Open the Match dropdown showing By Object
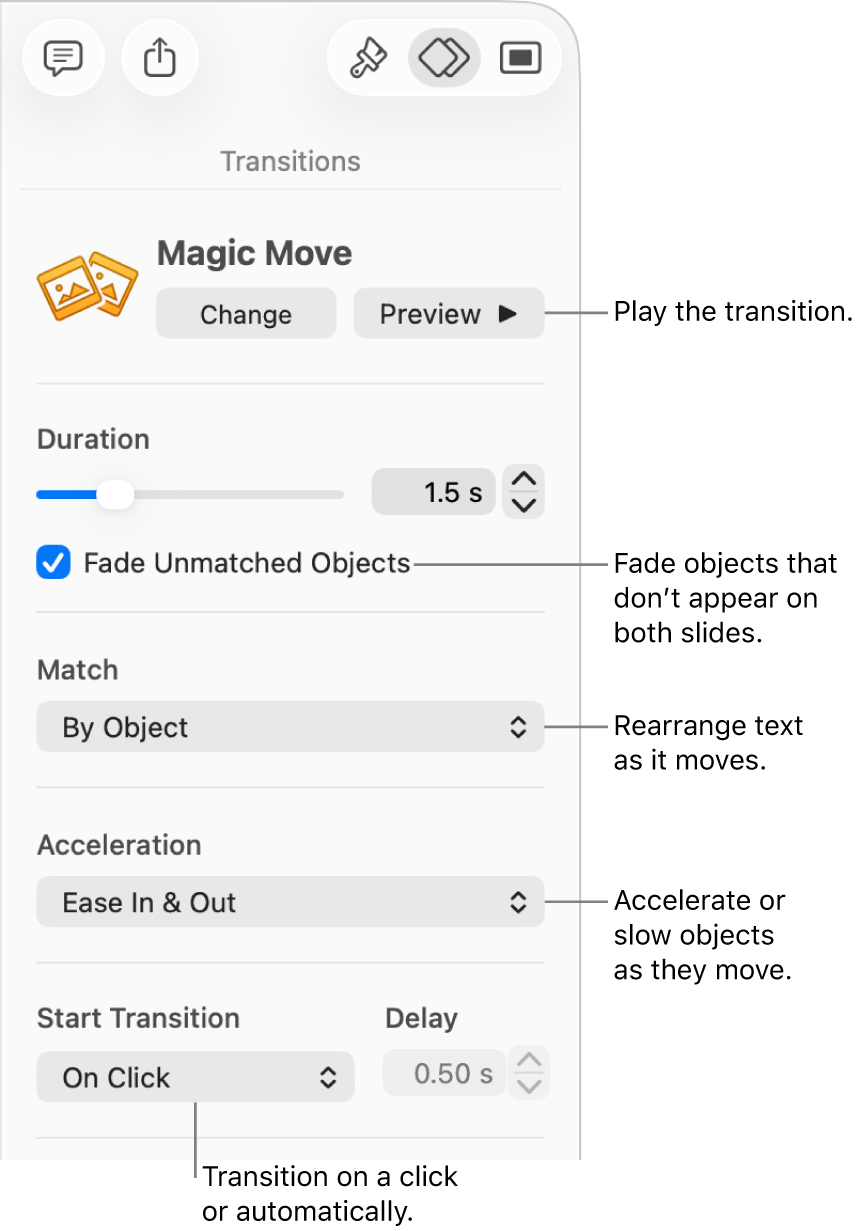The height and width of the screenshot is (1231, 860). click(x=290, y=727)
